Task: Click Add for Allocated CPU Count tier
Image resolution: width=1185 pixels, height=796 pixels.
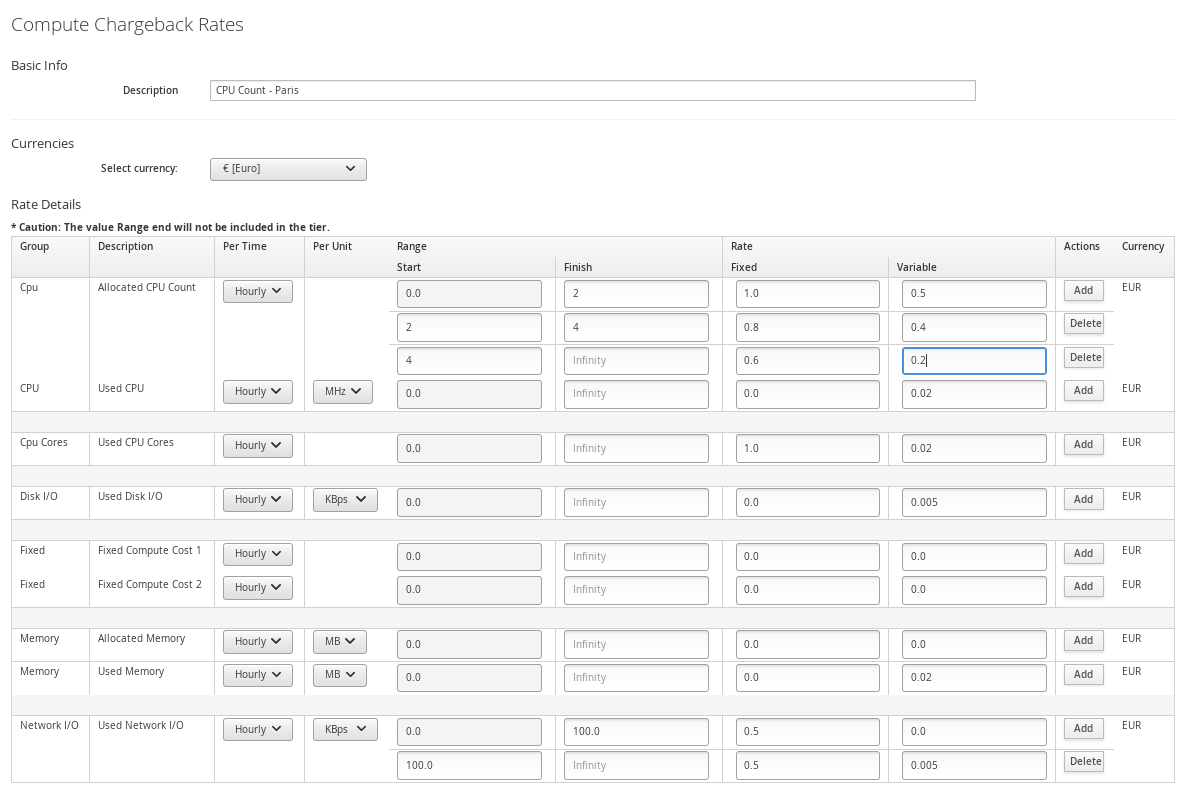Action: pyautogui.click(x=1083, y=290)
